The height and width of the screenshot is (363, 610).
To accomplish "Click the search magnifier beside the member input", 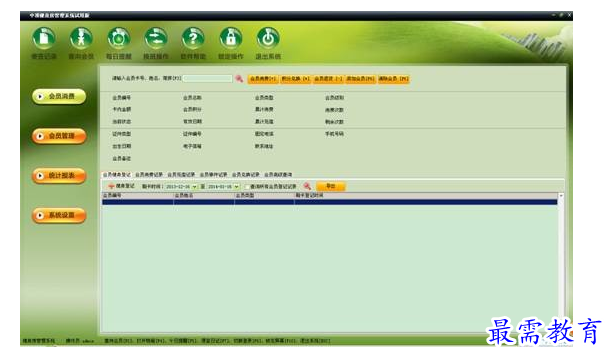I will coord(239,79).
